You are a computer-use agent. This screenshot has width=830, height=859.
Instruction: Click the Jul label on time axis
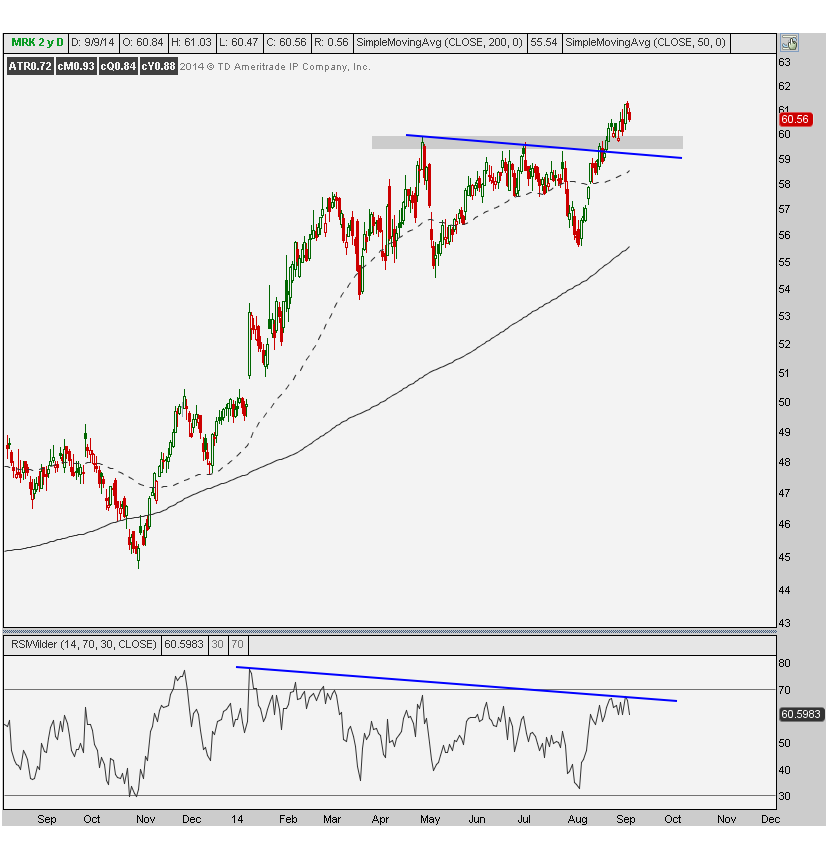[524, 819]
